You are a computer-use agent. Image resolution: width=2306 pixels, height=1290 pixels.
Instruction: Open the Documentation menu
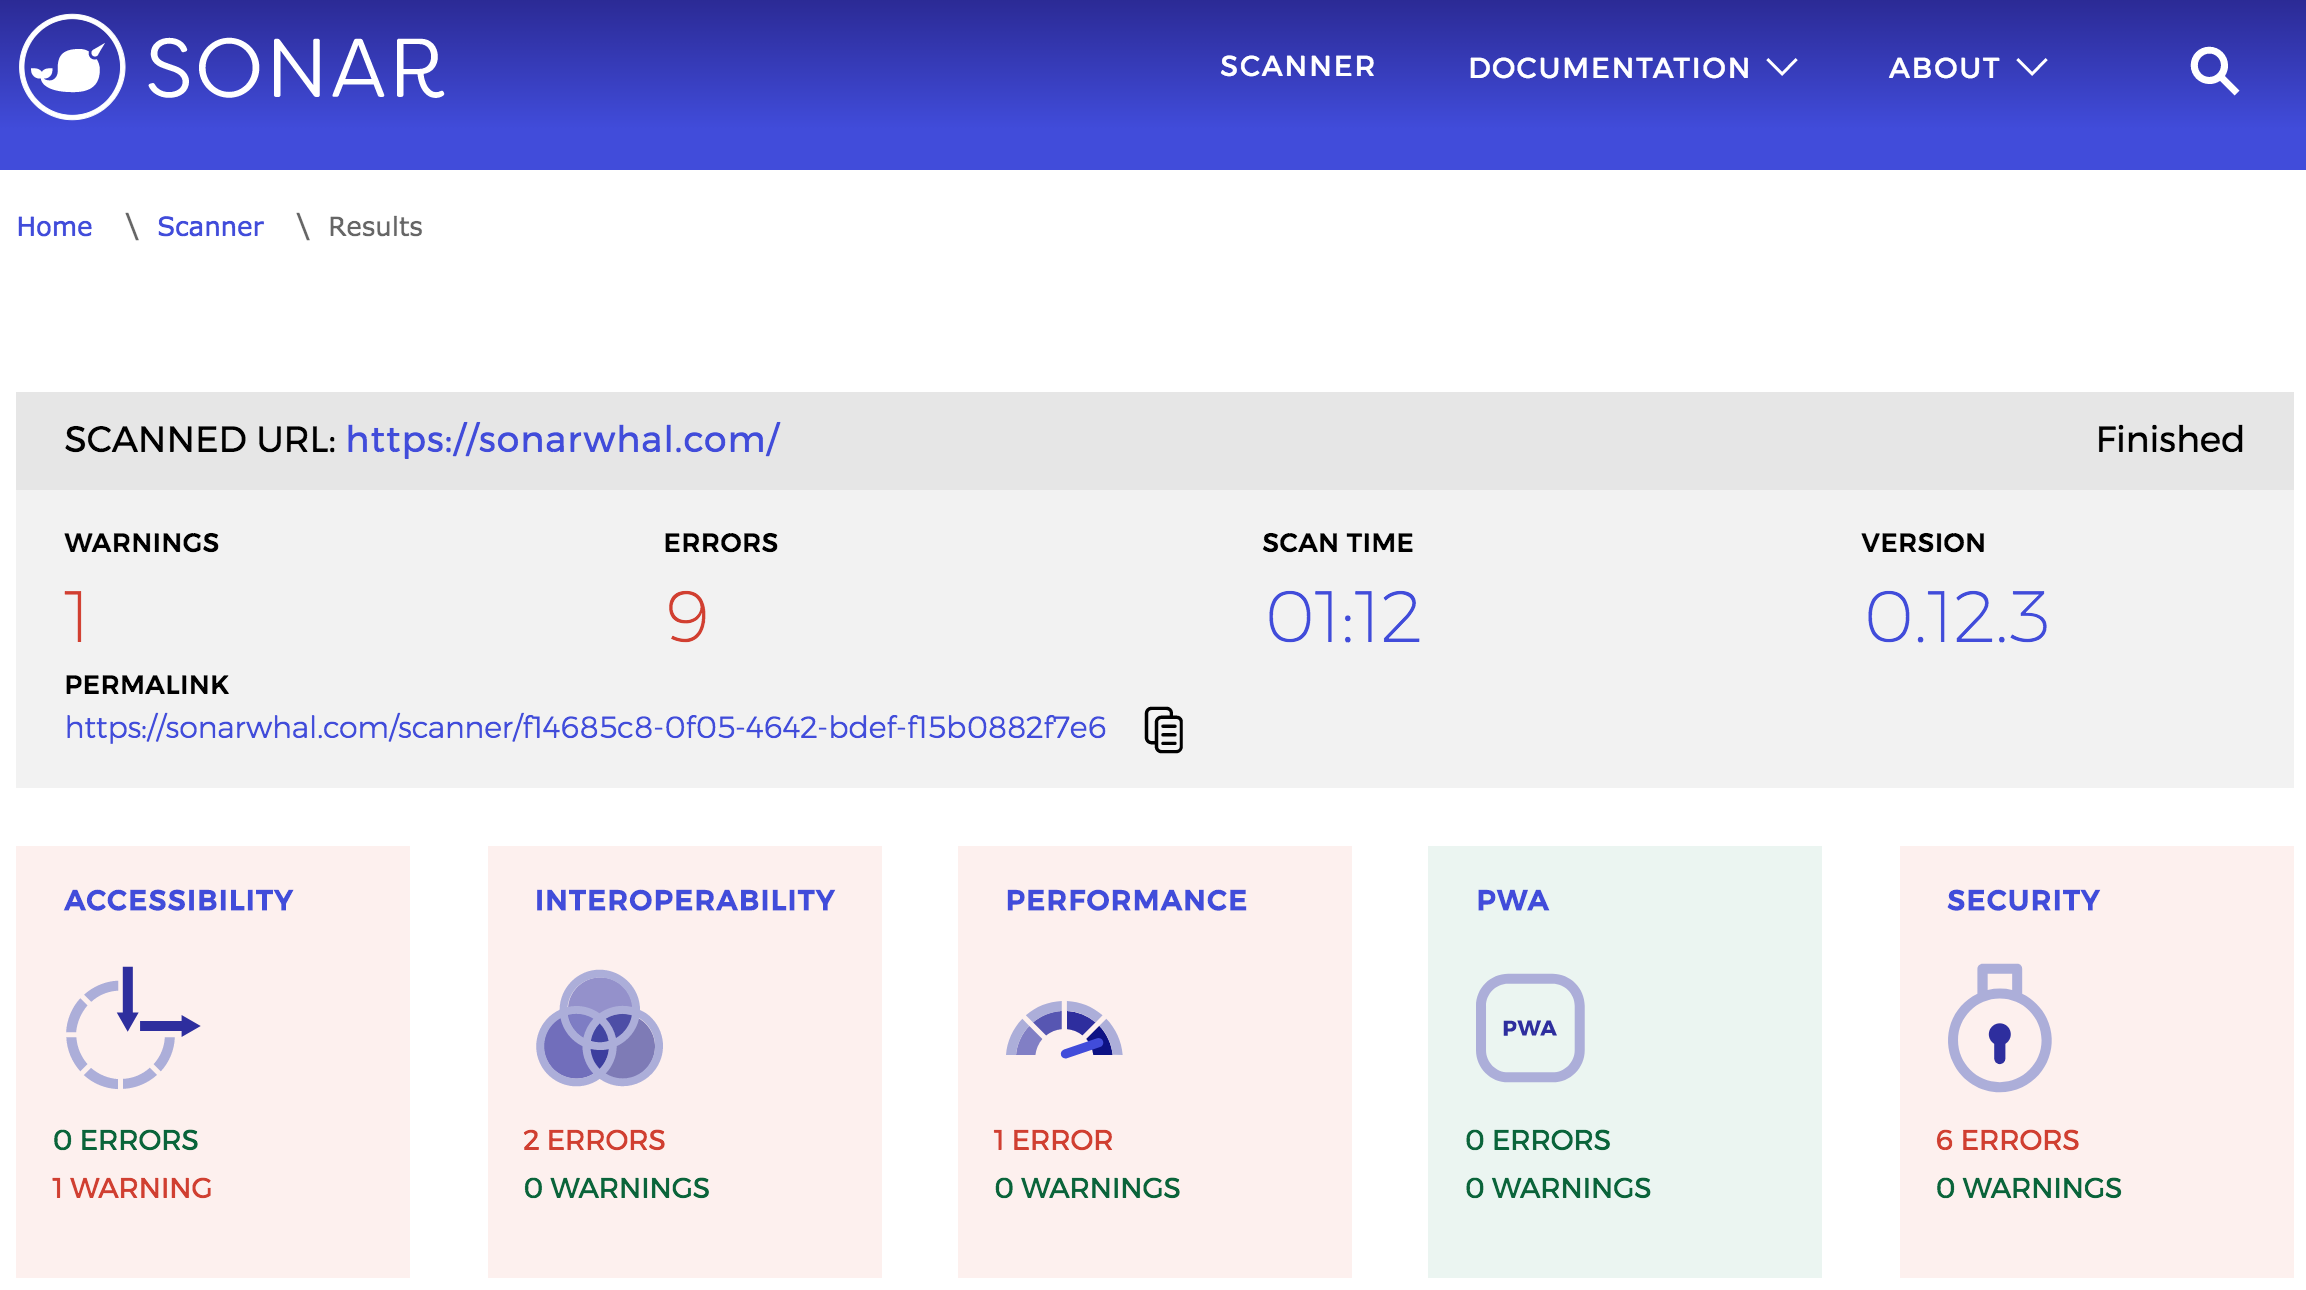pyautogui.click(x=1608, y=68)
